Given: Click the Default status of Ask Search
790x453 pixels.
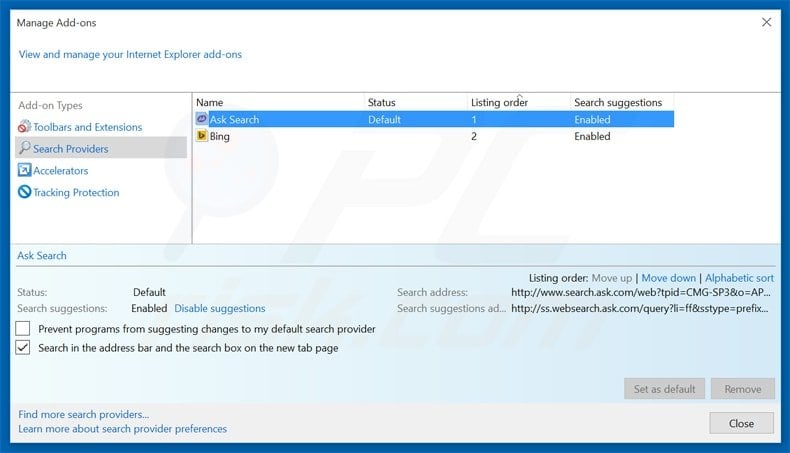Looking at the screenshot, I should tap(384, 119).
